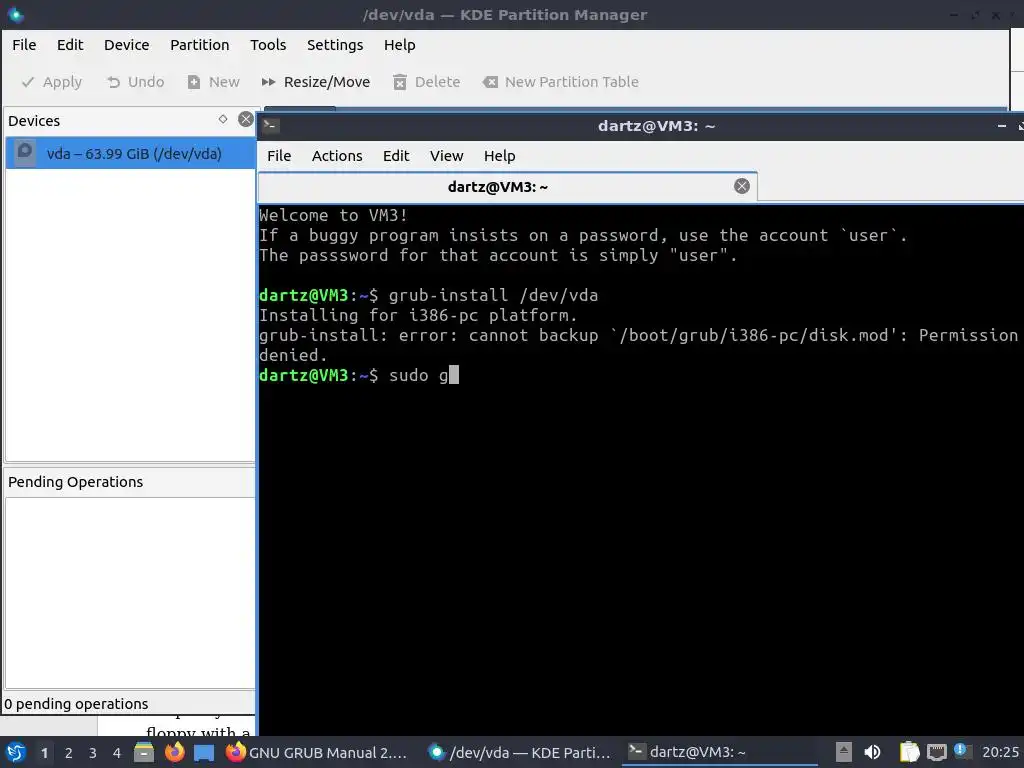Open the Actions menu in terminal
The image size is (1024, 768).
click(x=337, y=156)
